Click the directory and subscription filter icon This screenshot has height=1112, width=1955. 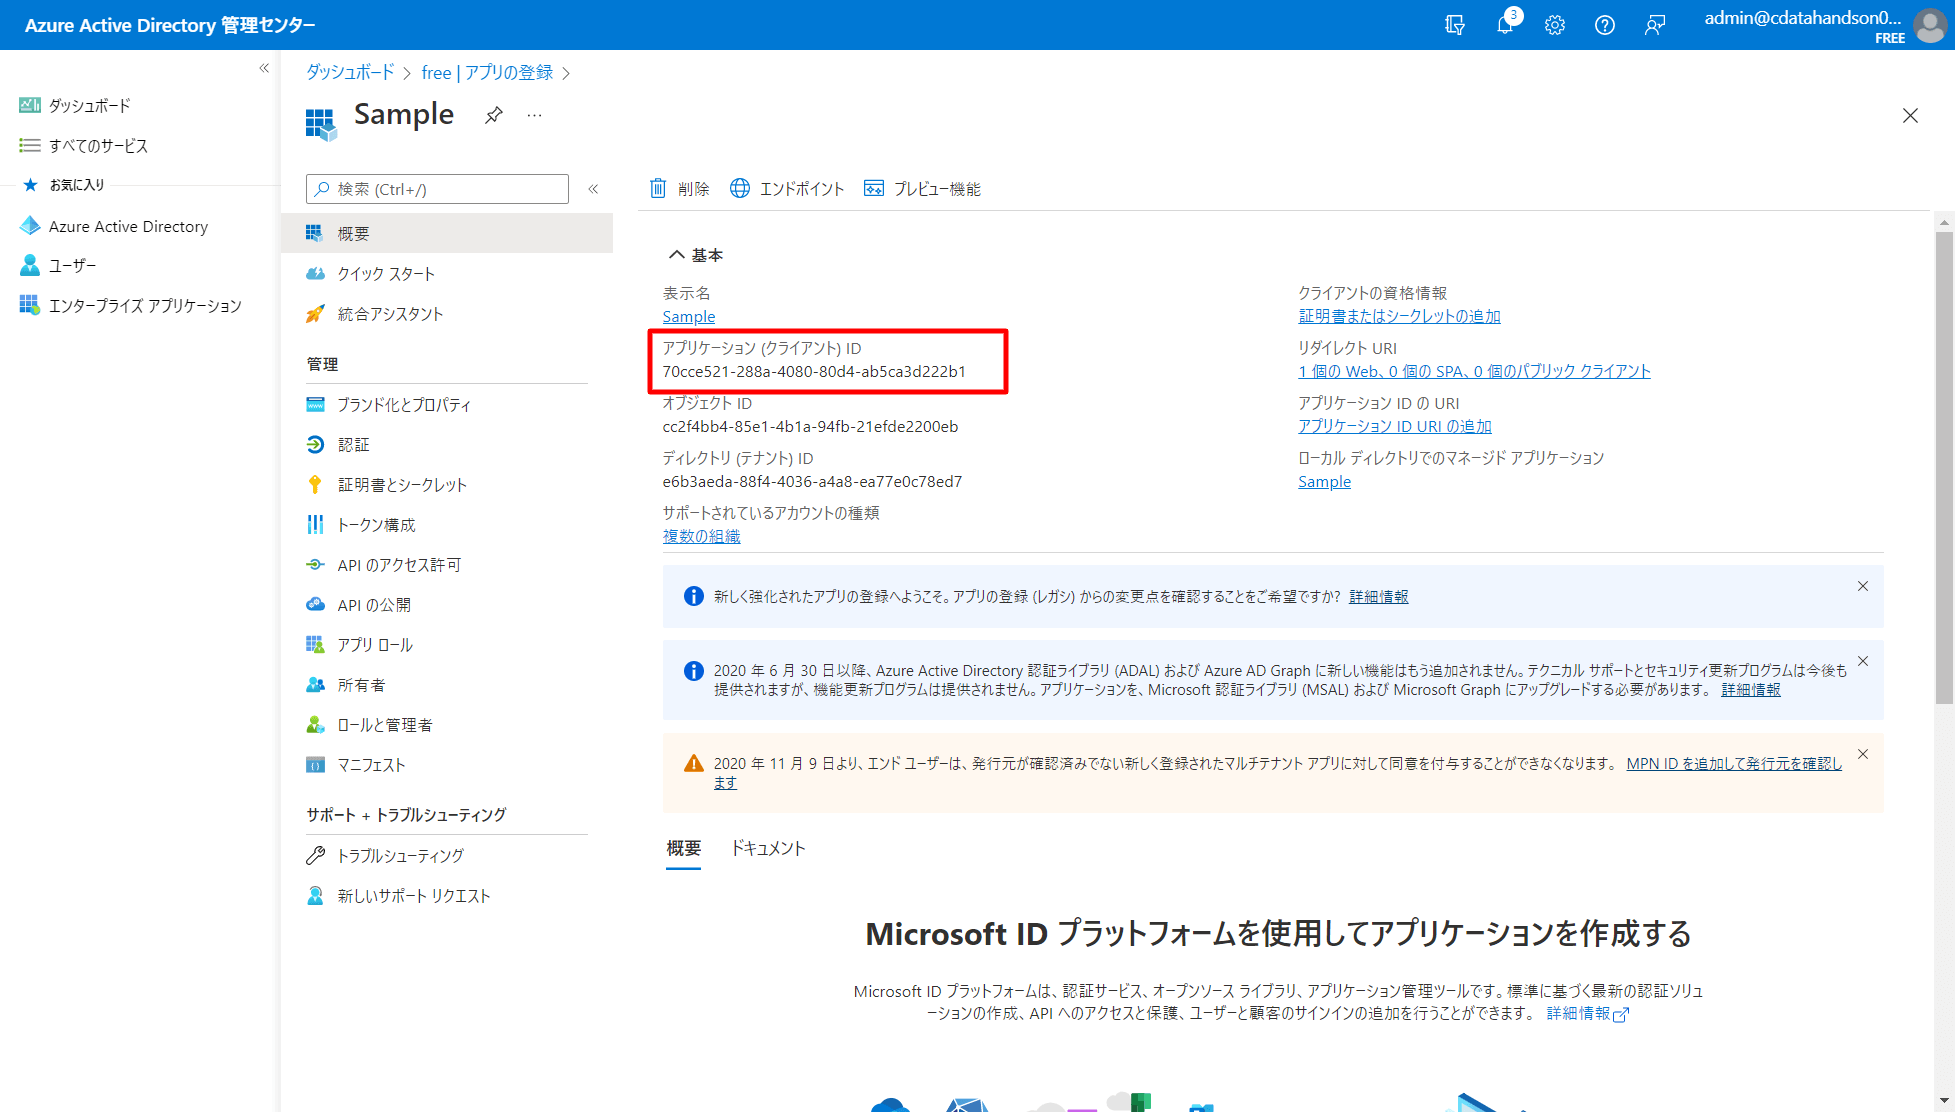click(x=1455, y=25)
